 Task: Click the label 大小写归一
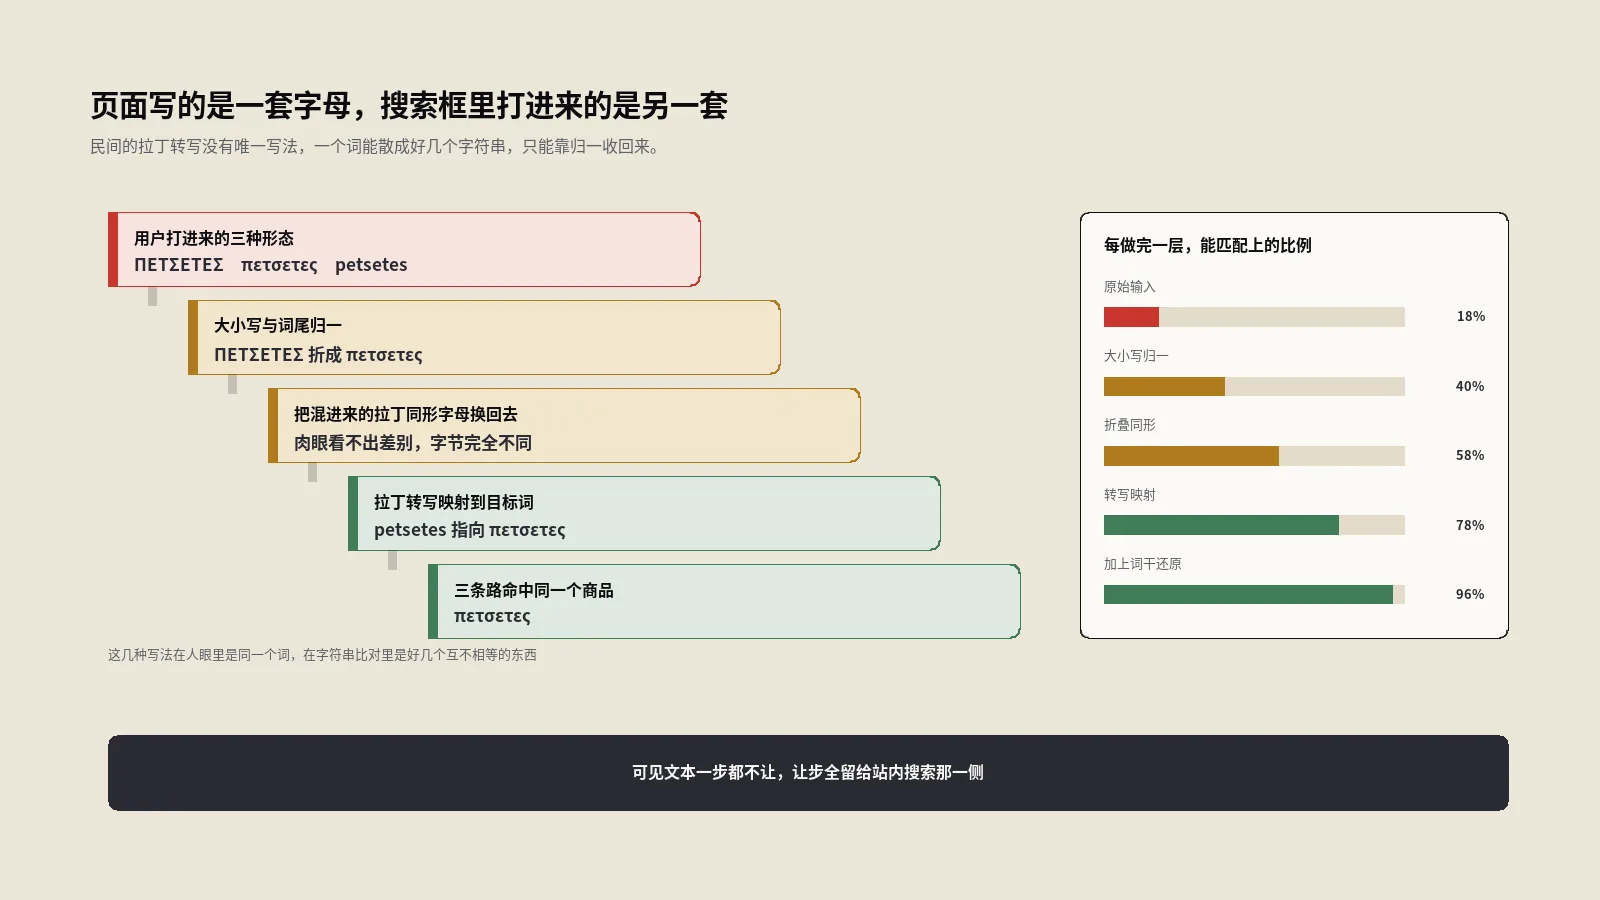point(1136,356)
